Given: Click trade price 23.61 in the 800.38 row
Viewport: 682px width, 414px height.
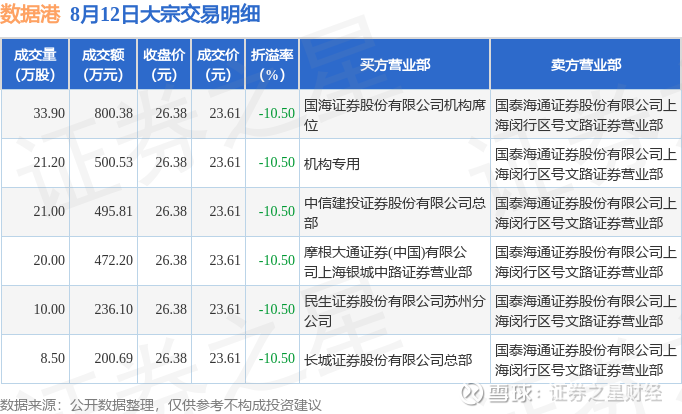Looking at the screenshot, I should pos(225,114).
